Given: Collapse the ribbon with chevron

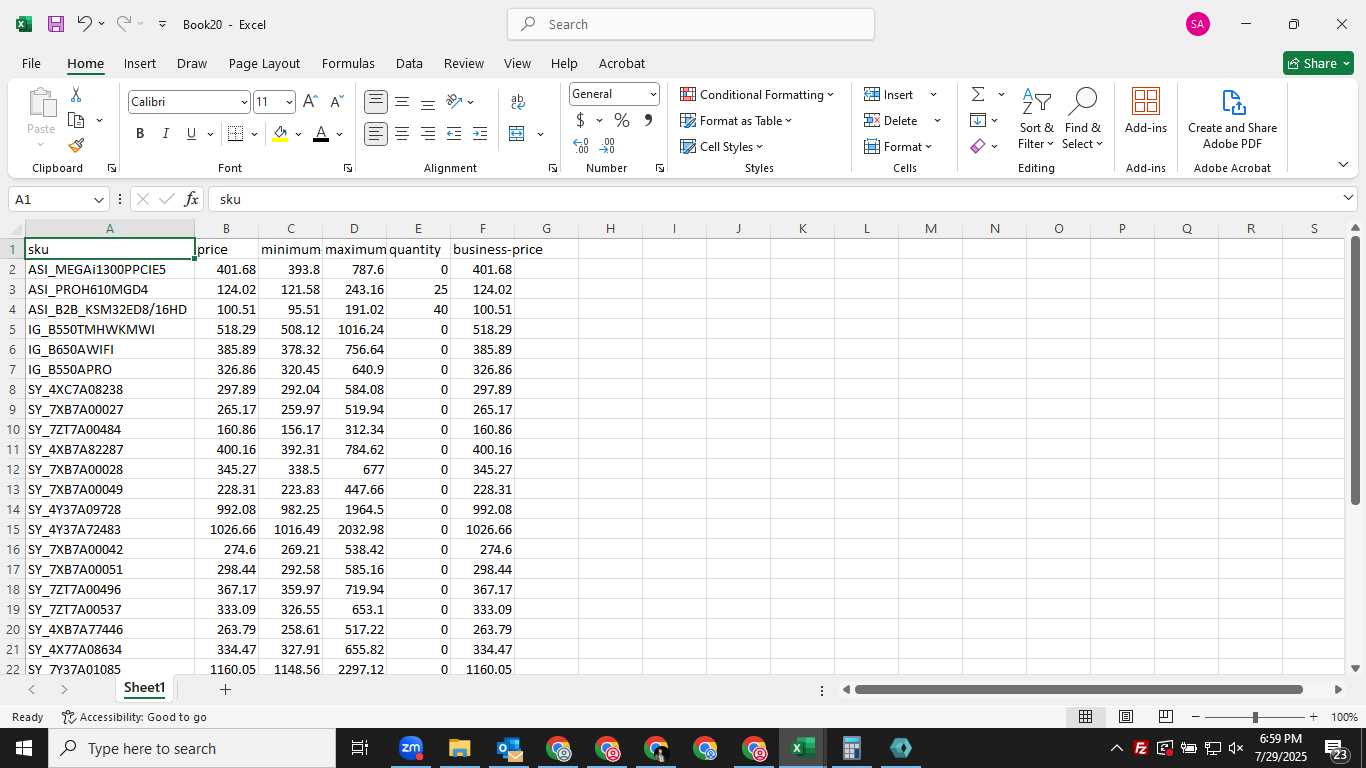Looking at the screenshot, I should [x=1343, y=165].
